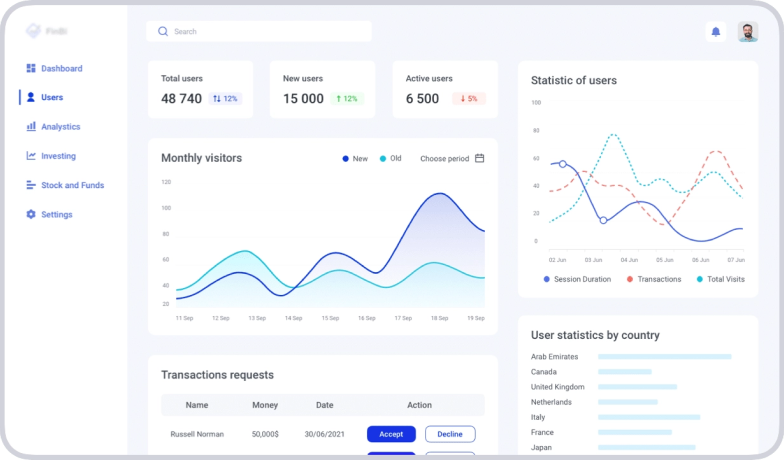Viewport: 784px width, 460px height.
Task: Click the Users person icon in sidebar
Action: [31, 98]
